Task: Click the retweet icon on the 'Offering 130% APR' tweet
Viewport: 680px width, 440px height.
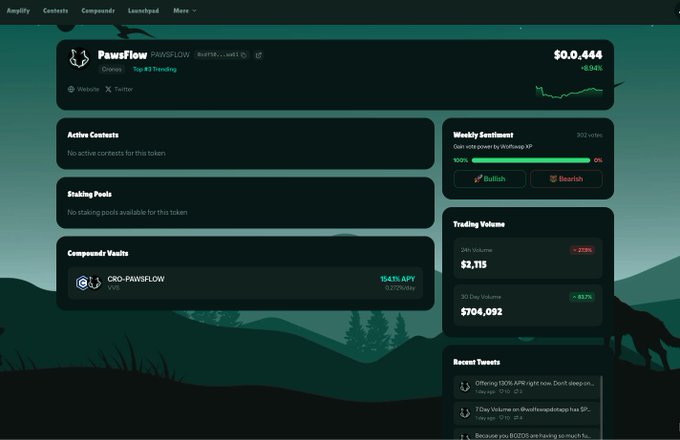Action: click(516, 391)
